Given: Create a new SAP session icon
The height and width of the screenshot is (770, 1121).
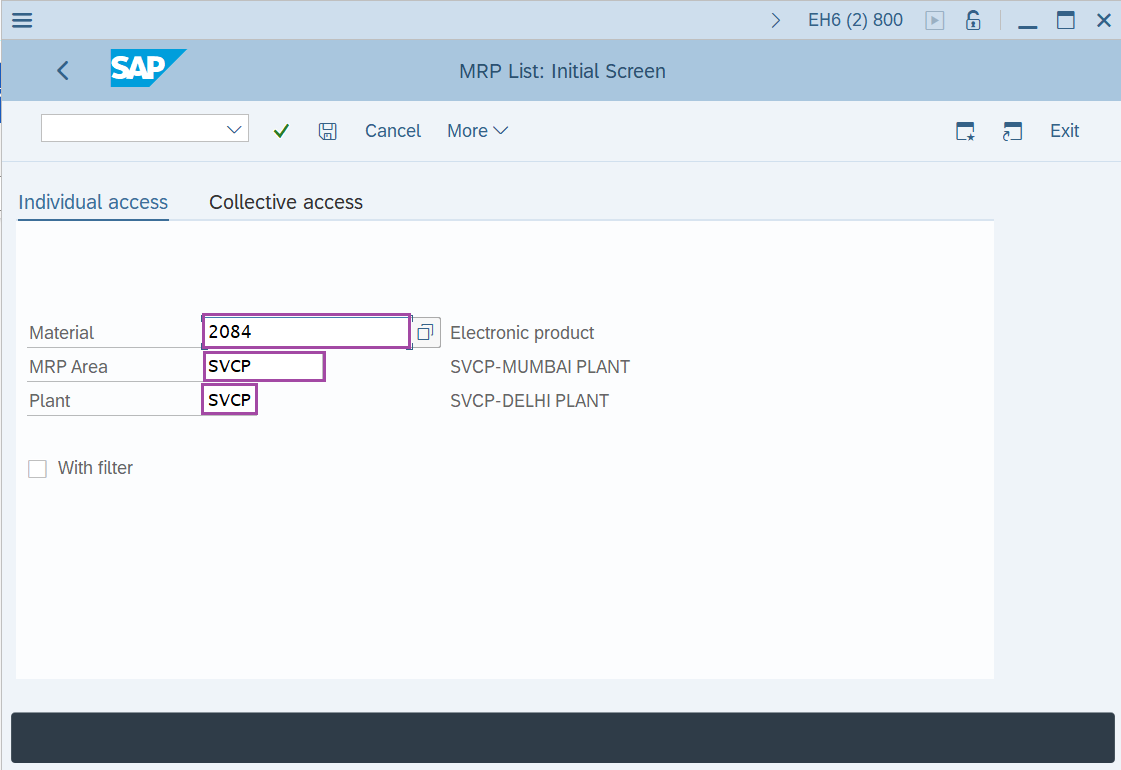Looking at the screenshot, I should point(1012,131).
